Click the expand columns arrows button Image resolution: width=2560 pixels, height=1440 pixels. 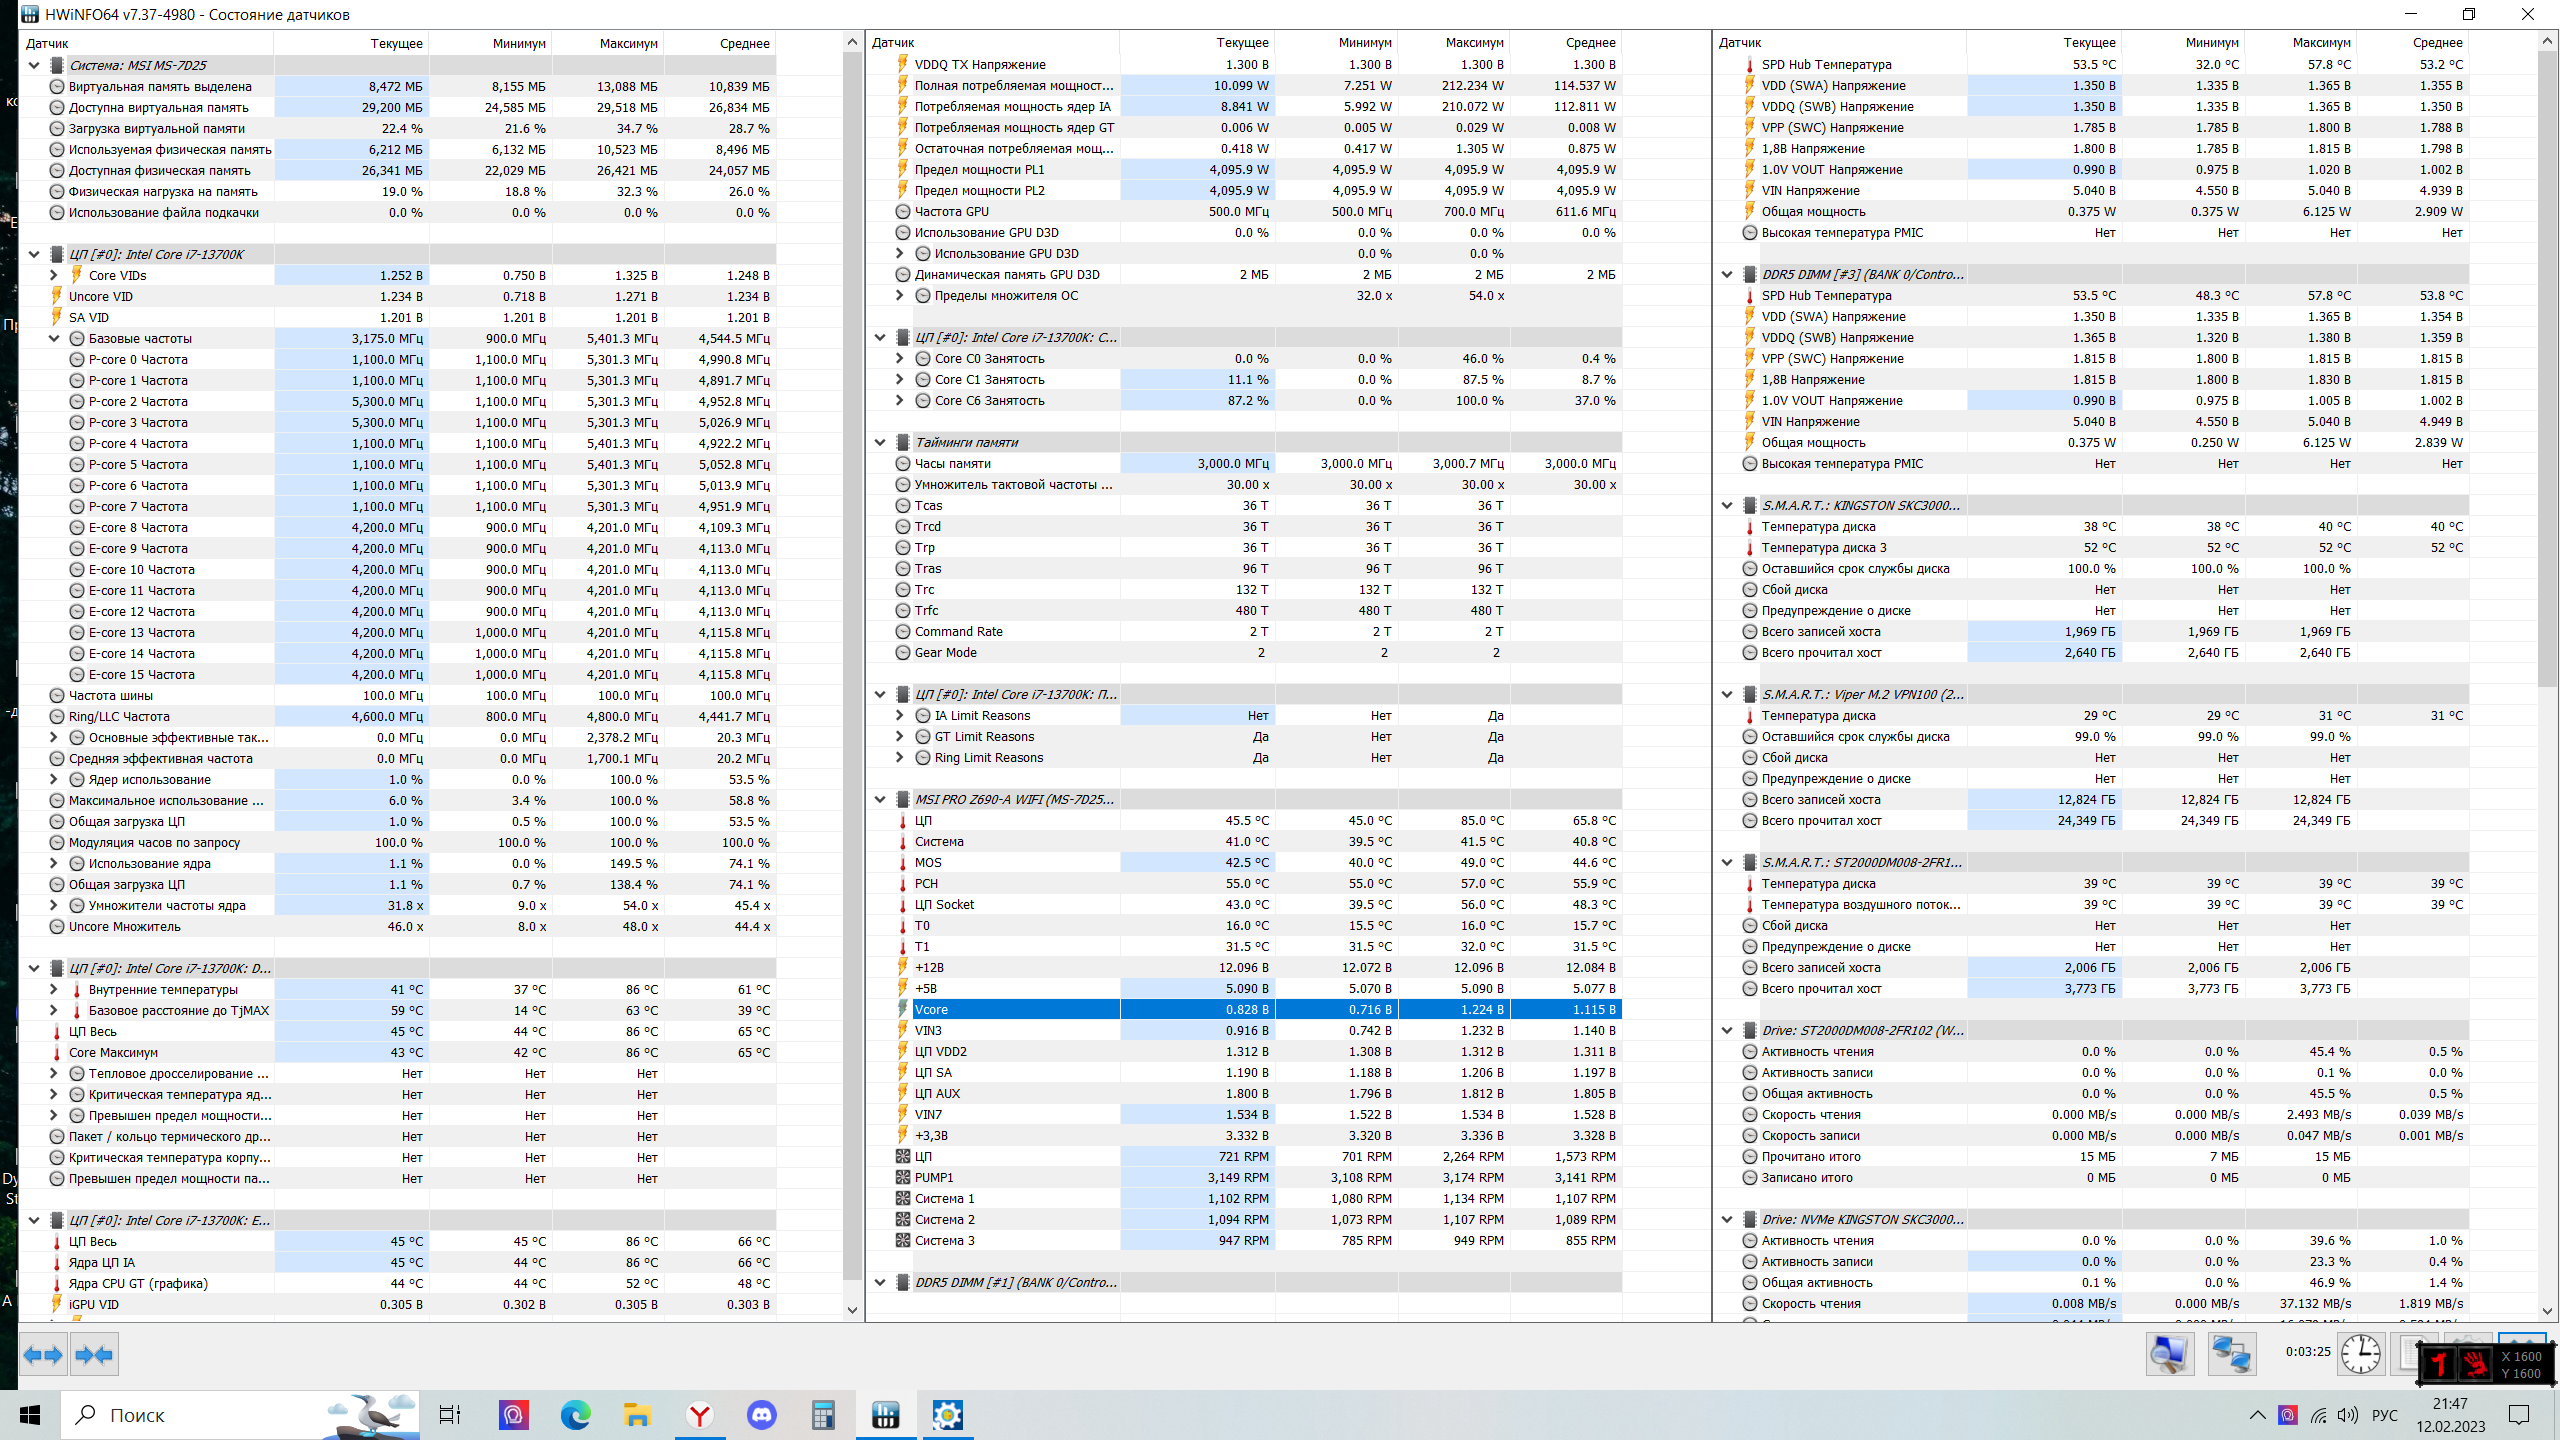[43, 1355]
